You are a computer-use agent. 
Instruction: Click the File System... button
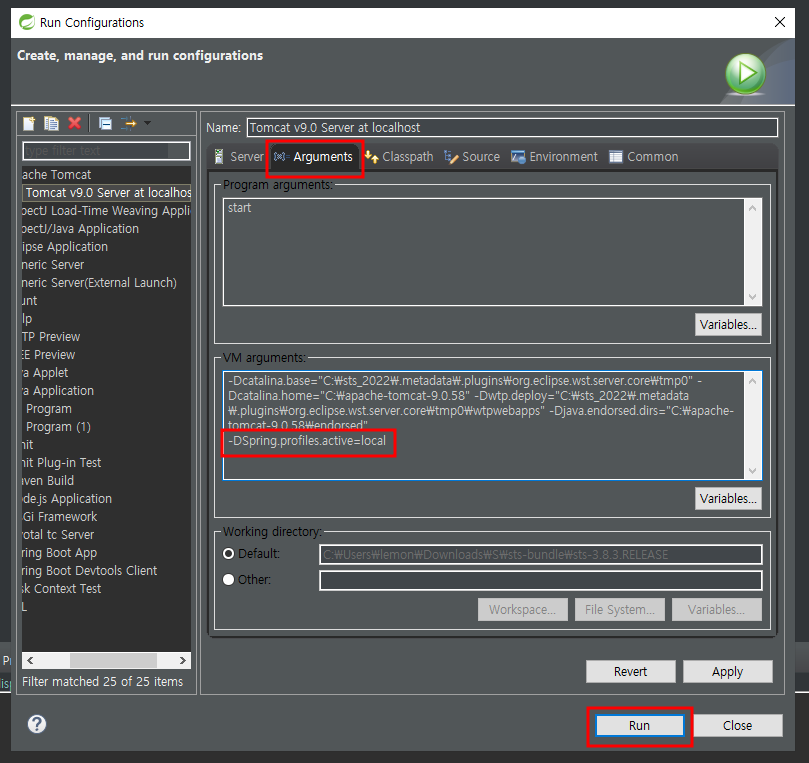point(620,609)
